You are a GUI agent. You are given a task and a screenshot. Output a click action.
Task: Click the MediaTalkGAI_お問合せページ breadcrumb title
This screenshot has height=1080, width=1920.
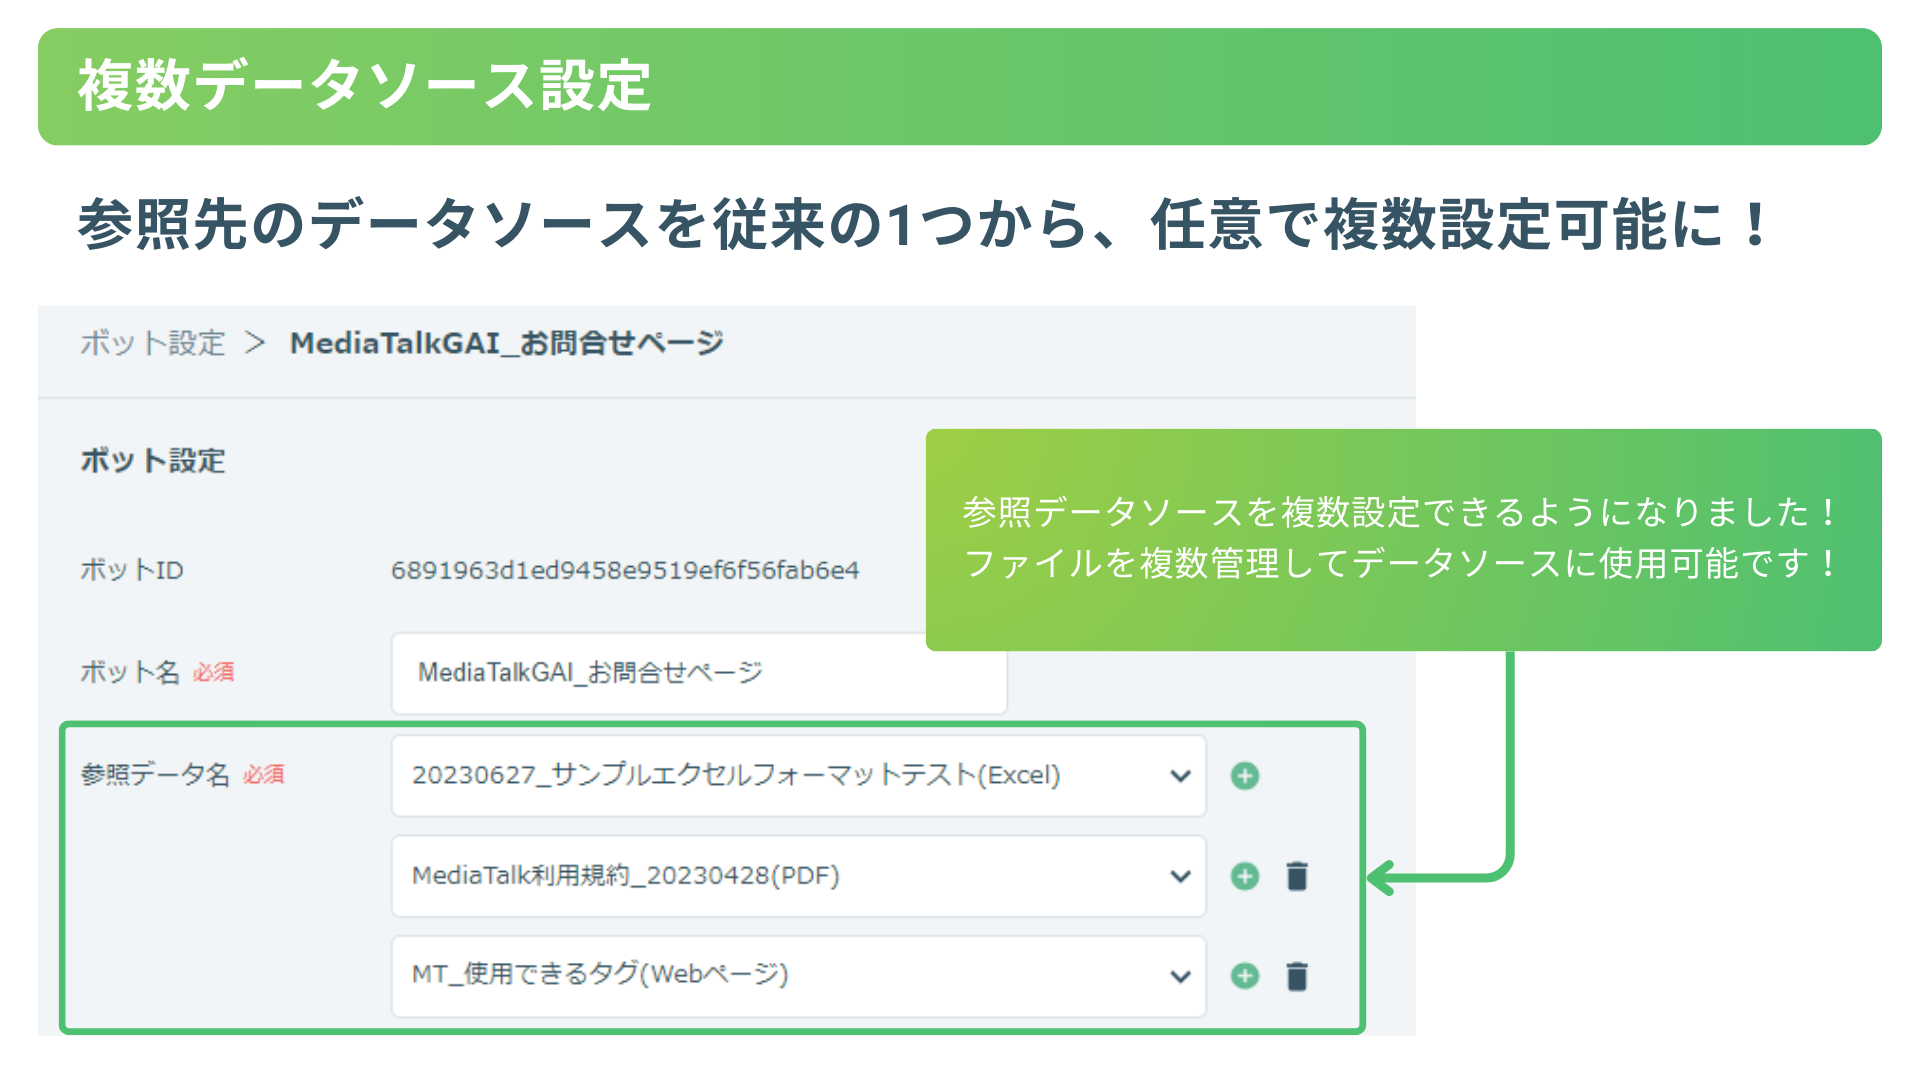point(506,343)
